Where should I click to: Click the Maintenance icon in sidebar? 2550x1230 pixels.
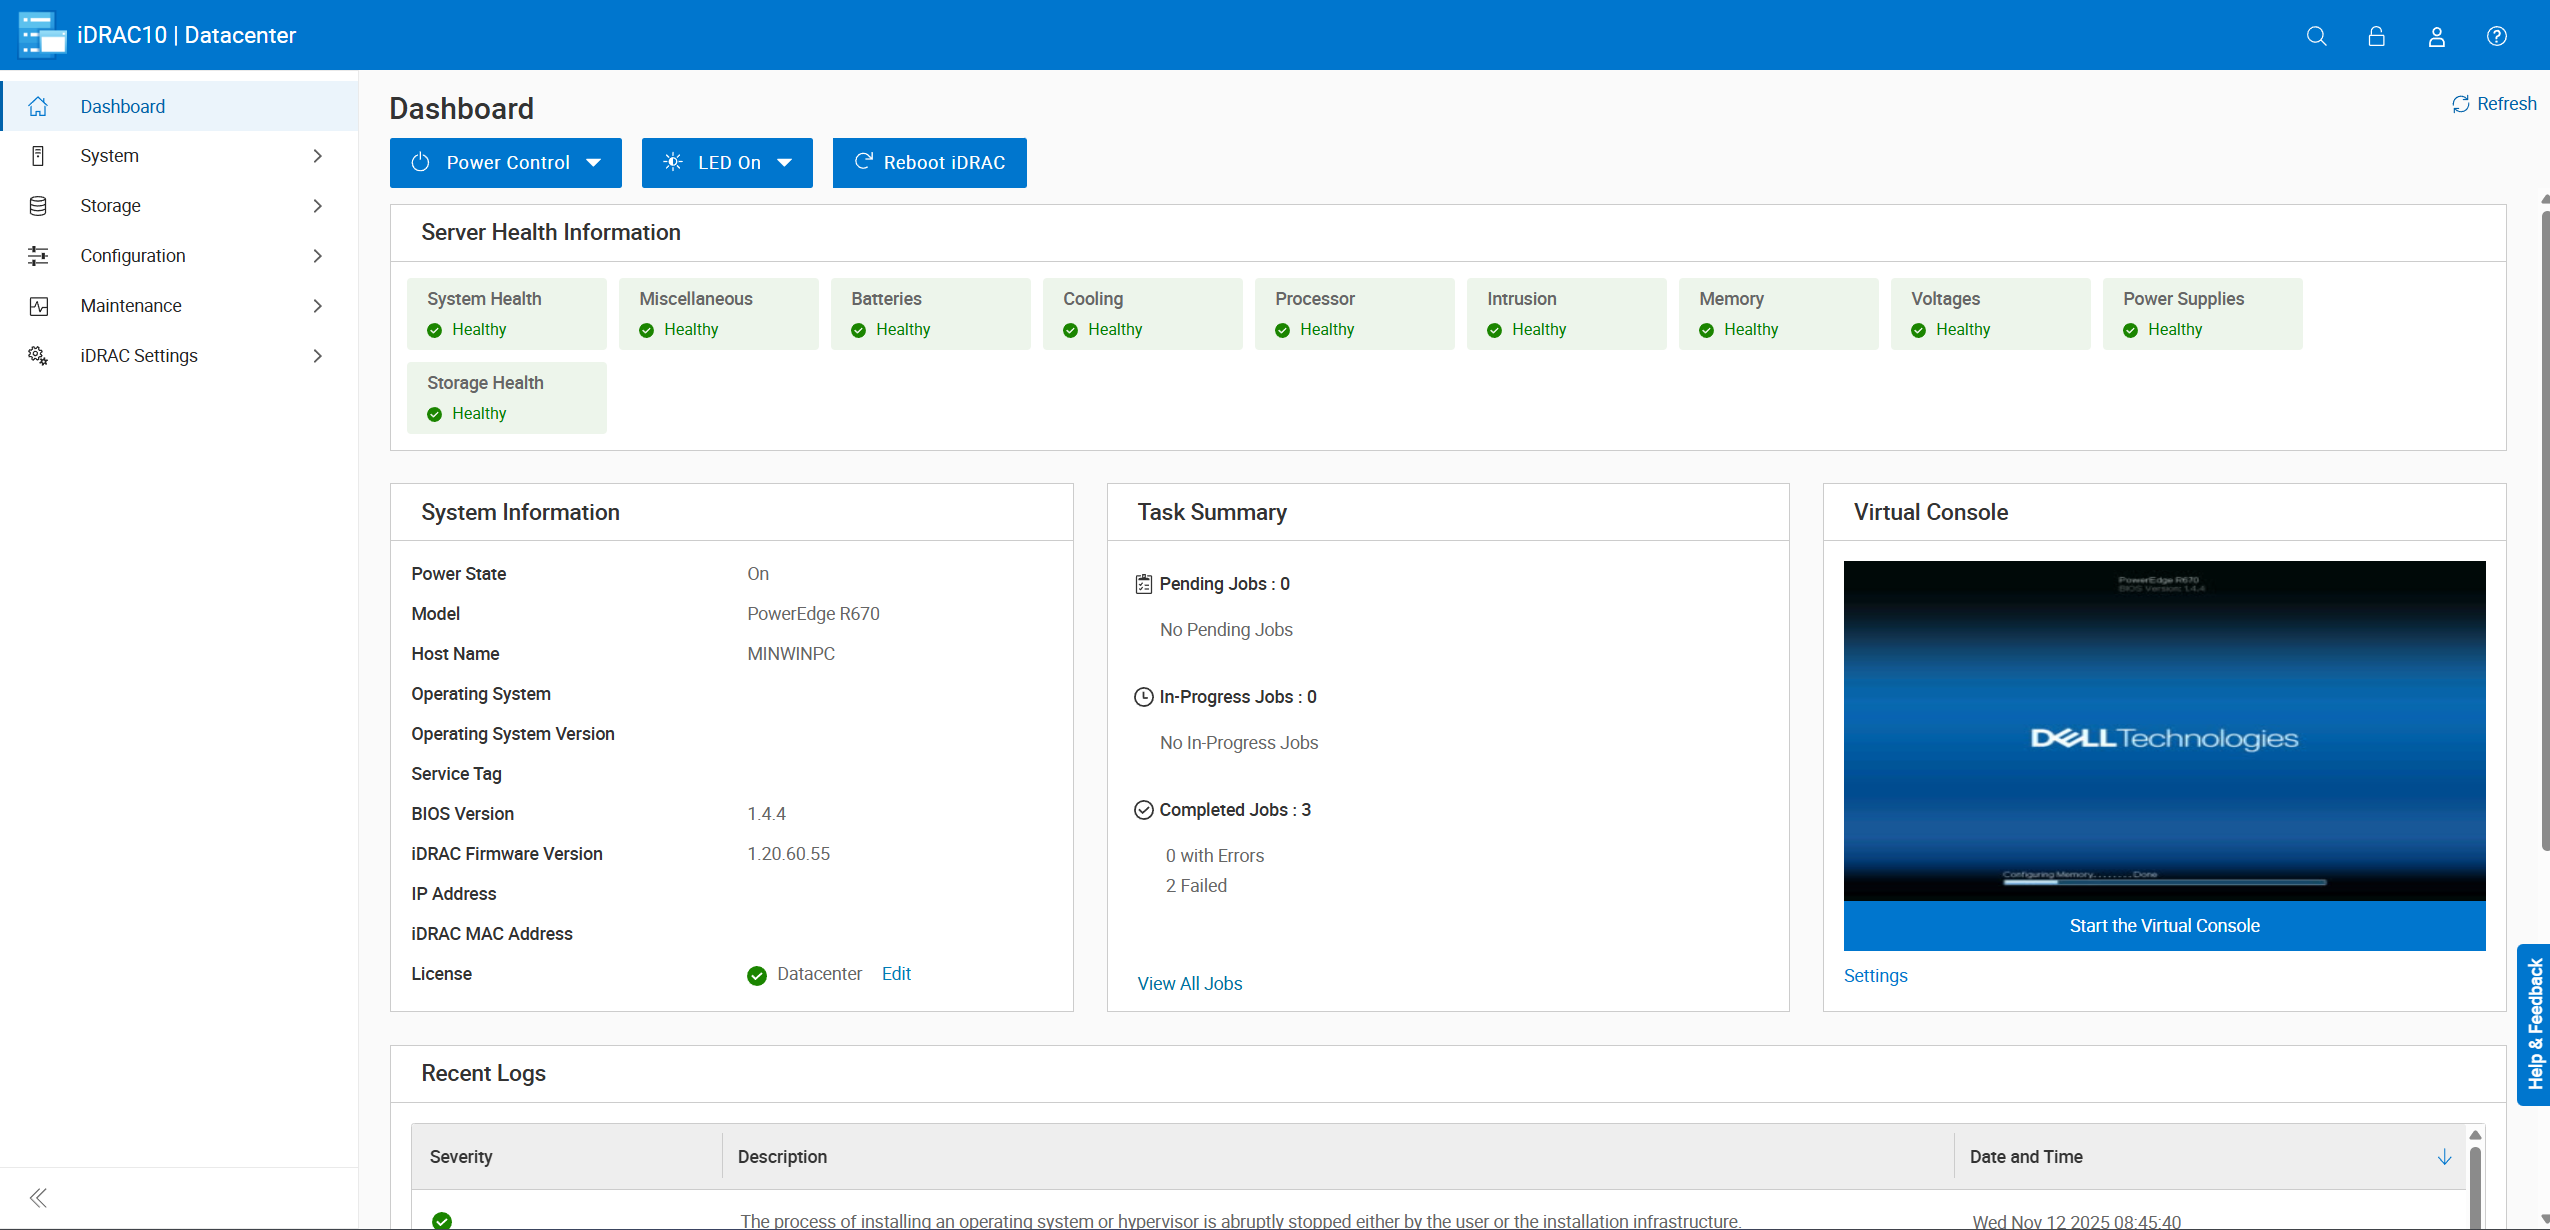pos(38,305)
